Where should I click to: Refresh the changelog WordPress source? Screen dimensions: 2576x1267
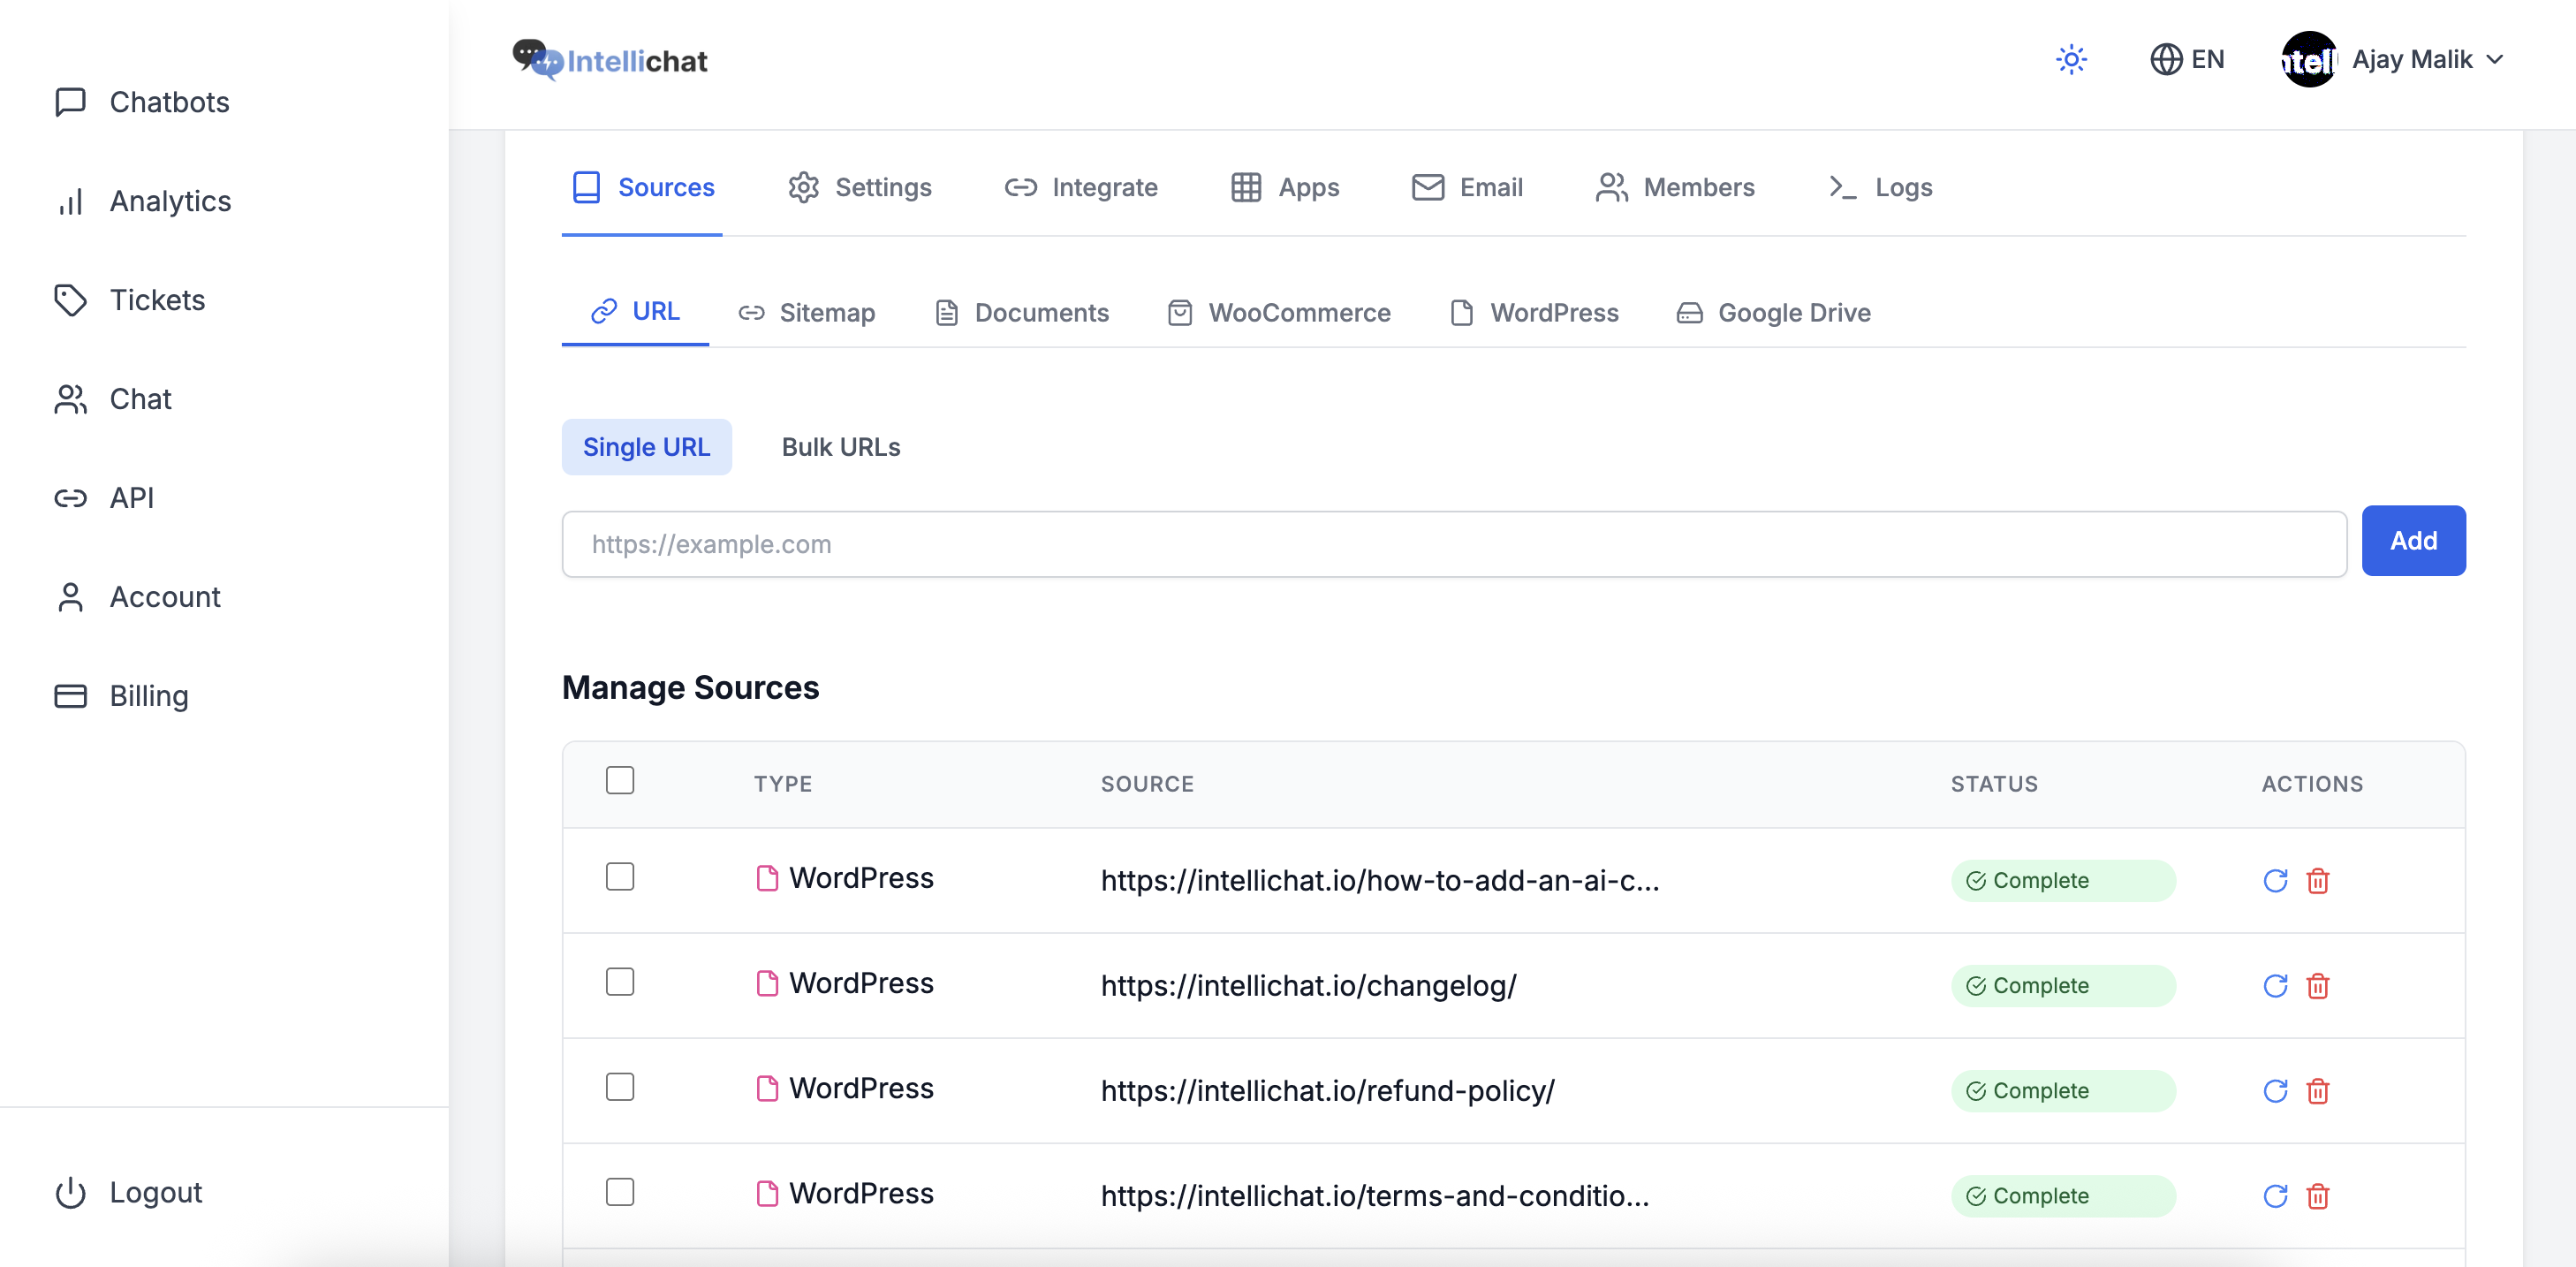[x=2275, y=985]
